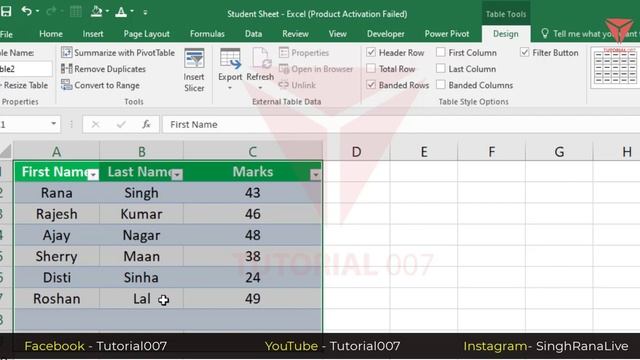The image size is (640, 360).
Task: Toggle the Filter Button checkbox
Action: (x=524, y=52)
